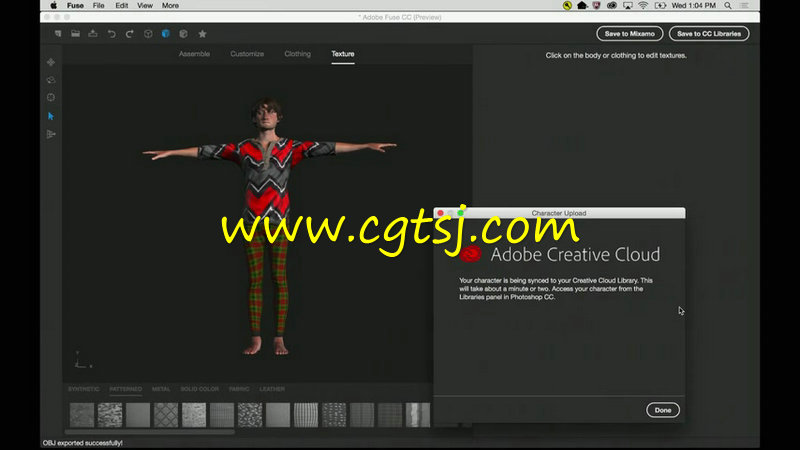The image size is (800, 450).
Task: Open a file using the folder icon
Action: (76, 34)
